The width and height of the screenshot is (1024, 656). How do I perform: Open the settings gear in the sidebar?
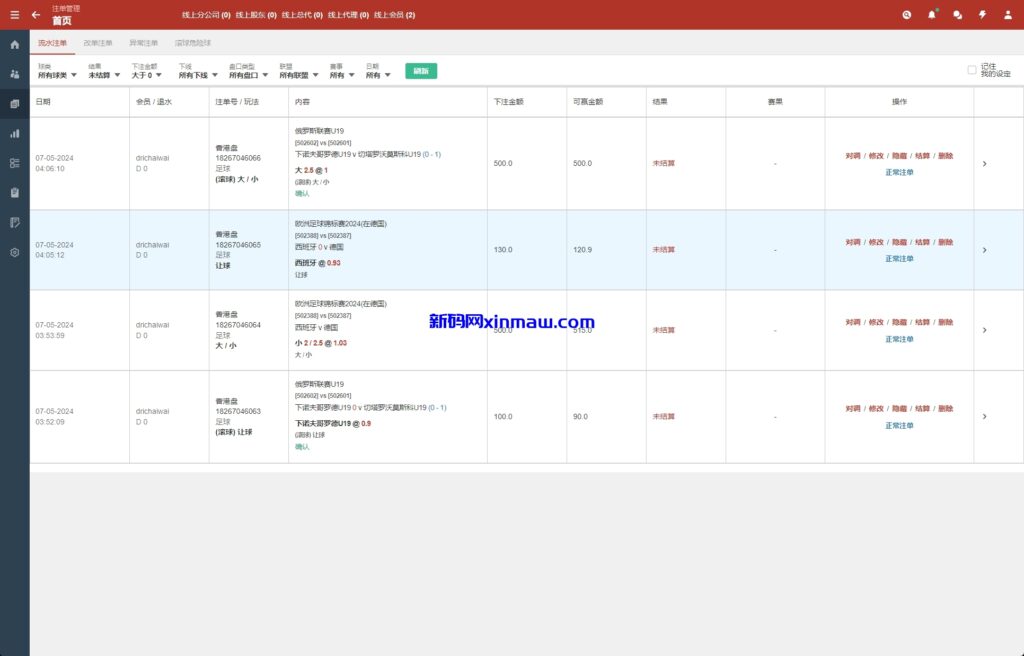[14, 250]
